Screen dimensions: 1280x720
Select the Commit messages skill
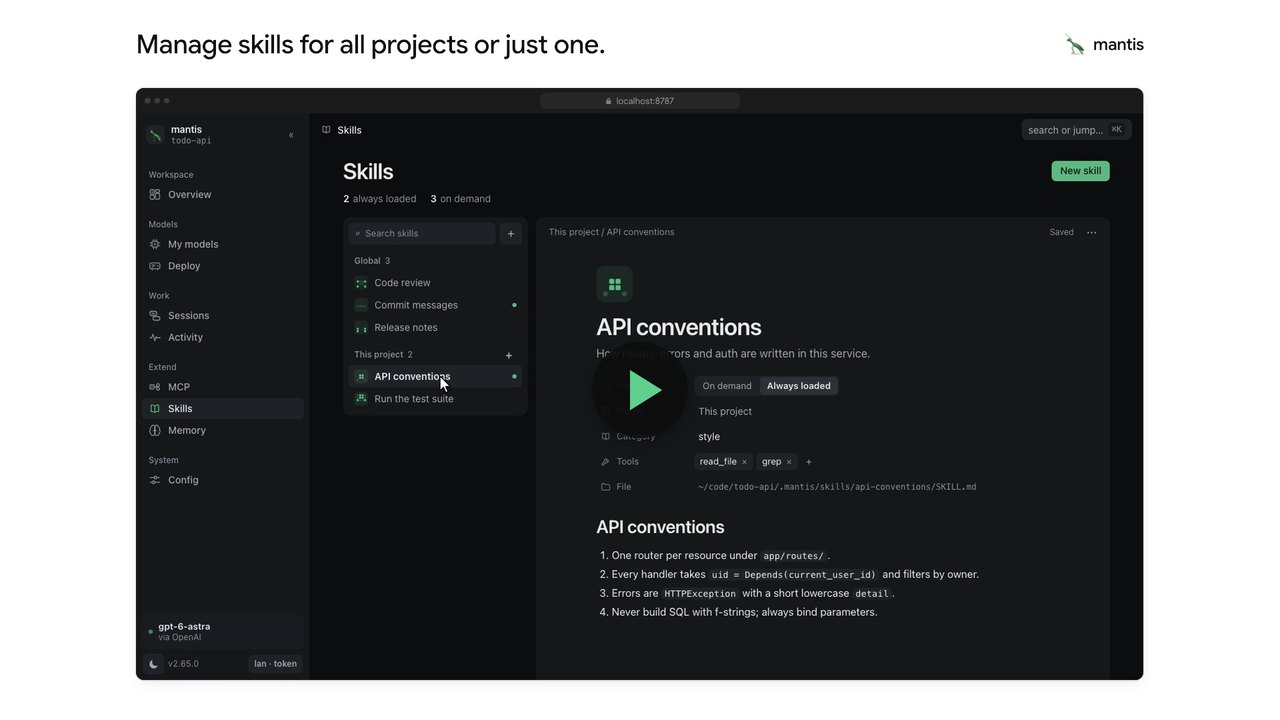click(435, 305)
